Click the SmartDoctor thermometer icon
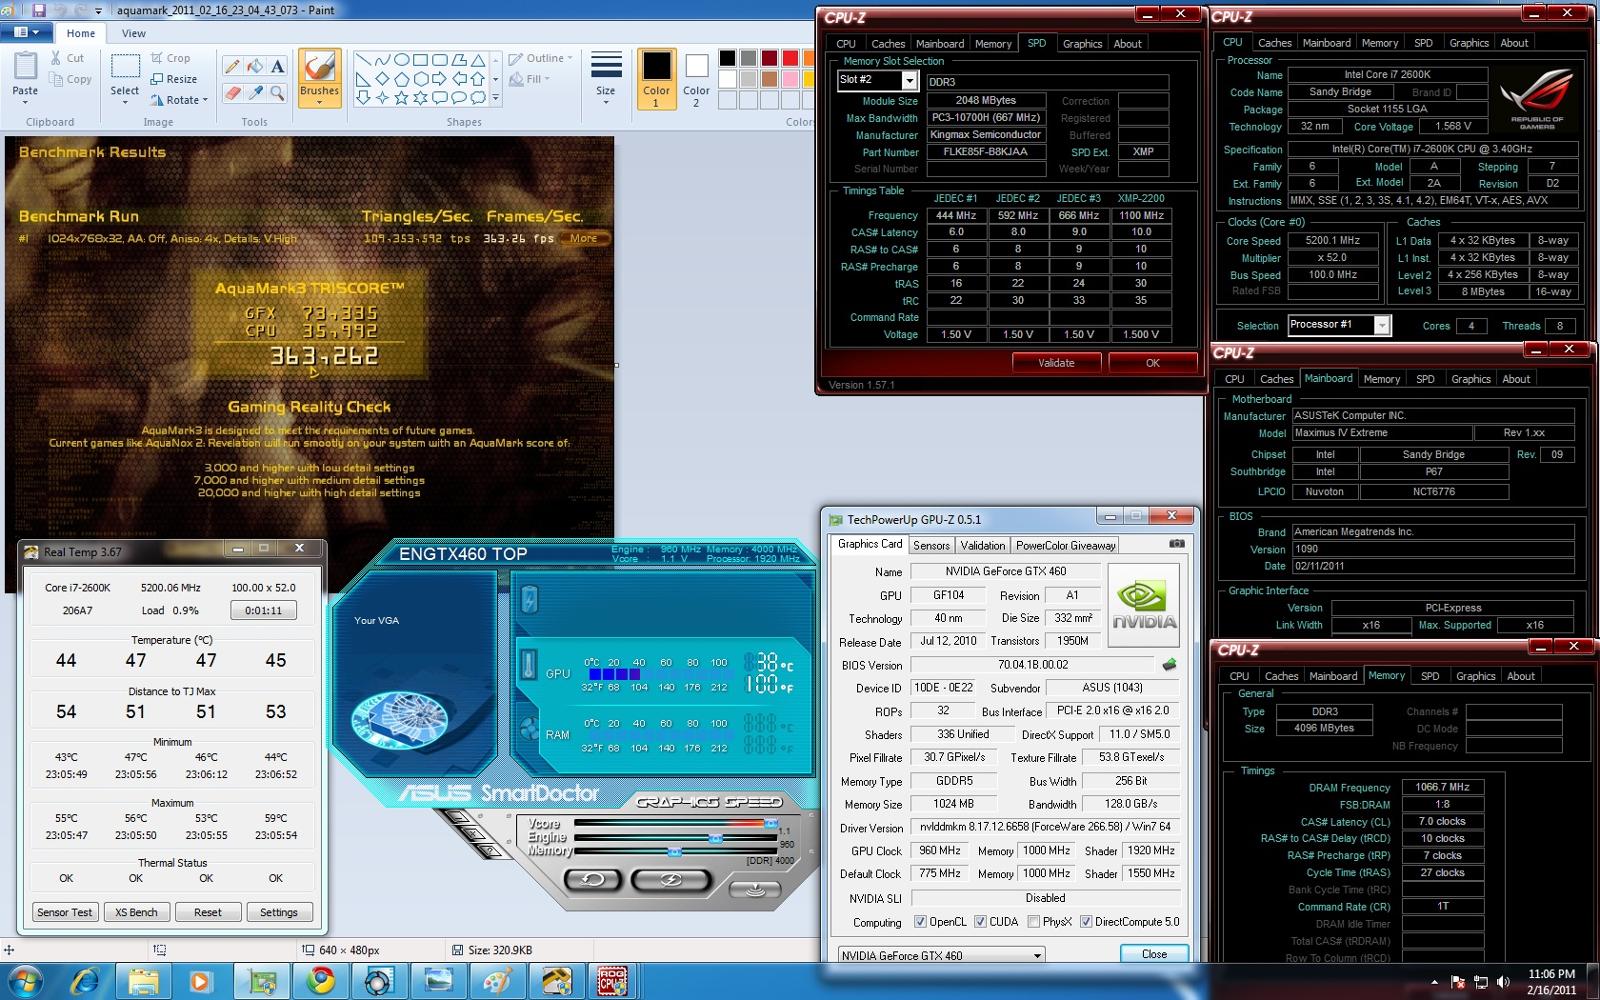 coord(528,665)
